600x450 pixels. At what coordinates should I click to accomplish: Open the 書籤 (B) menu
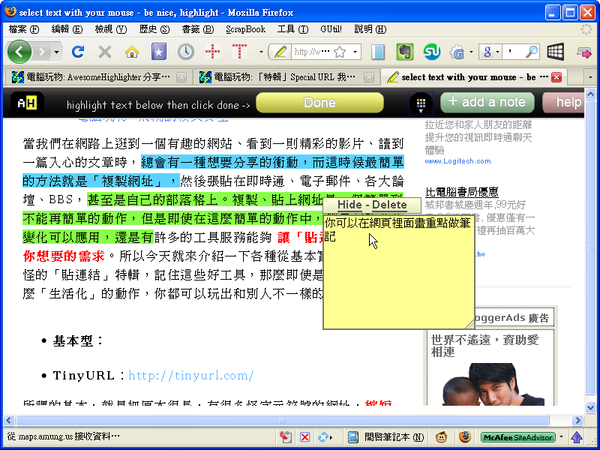[x=197, y=29]
